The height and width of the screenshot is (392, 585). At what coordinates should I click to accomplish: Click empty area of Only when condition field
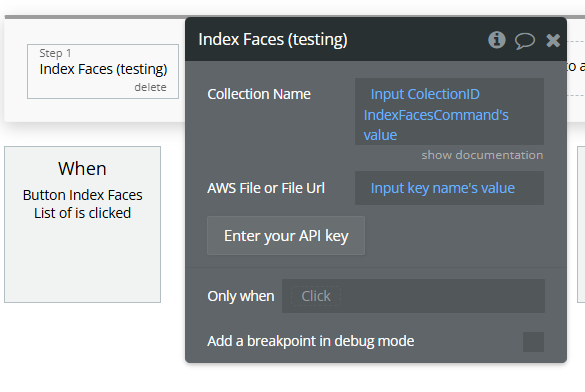click(x=442, y=296)
